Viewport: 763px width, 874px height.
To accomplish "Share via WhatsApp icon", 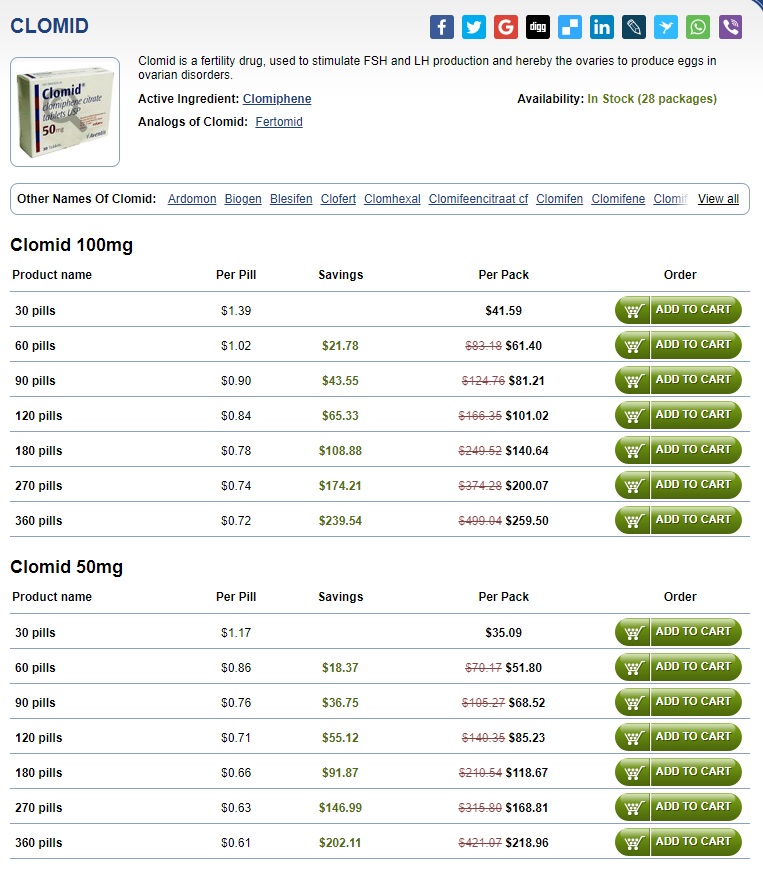I will [698, 27].
